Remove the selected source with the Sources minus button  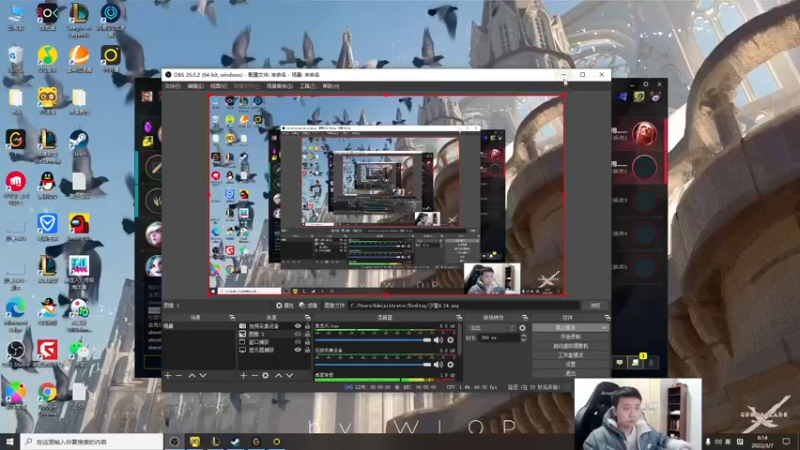point(254,376)
